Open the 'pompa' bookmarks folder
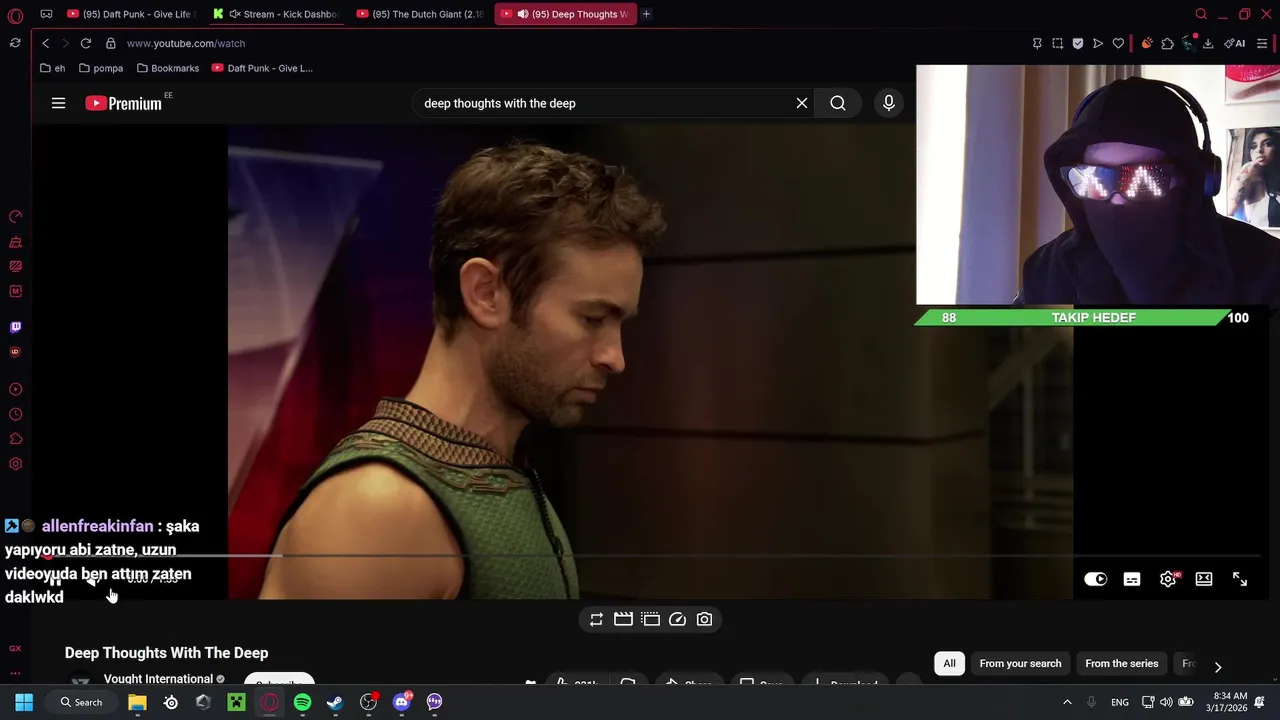 (100, 68)
